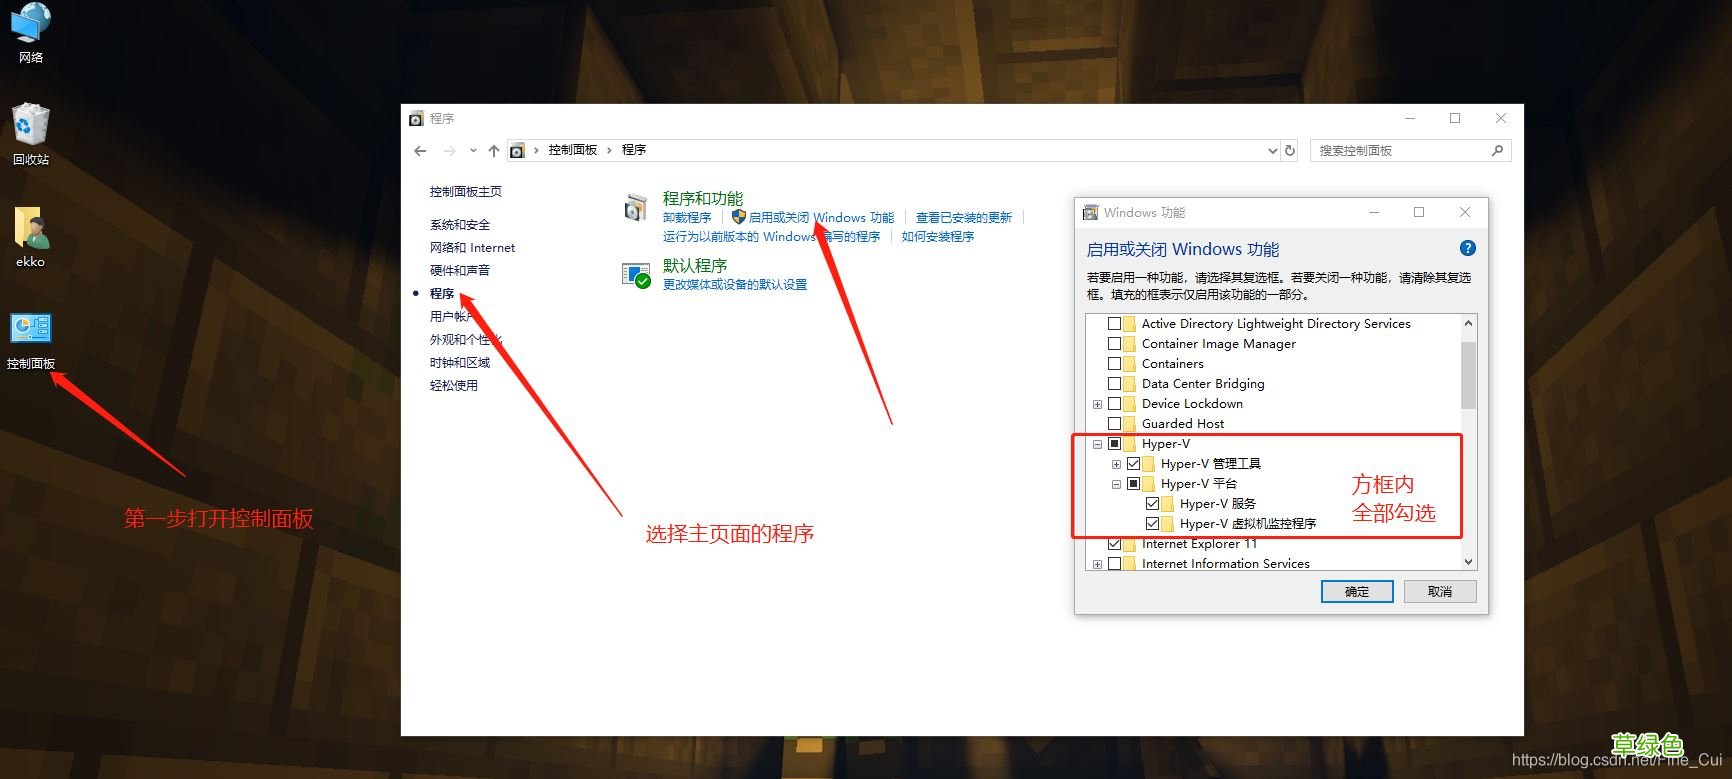Open the 控制面板 desktop icon

(31, 340)
